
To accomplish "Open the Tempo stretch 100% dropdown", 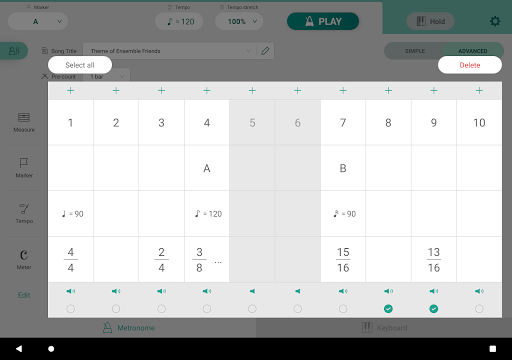I will [x=239, y=22].
